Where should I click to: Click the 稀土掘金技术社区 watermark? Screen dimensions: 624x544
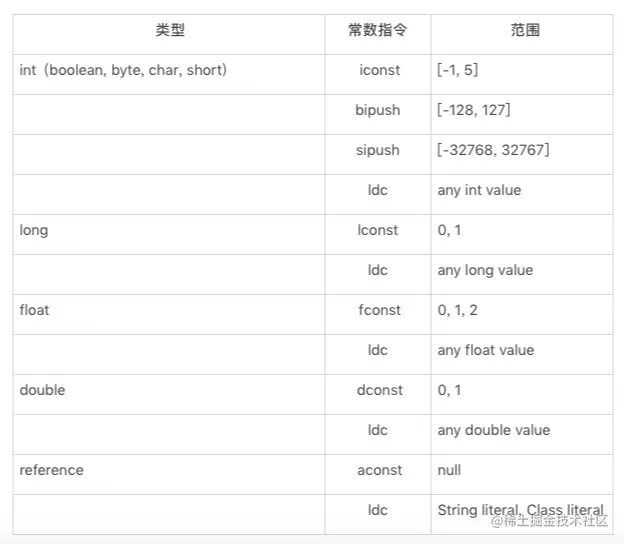coord(549,521)
